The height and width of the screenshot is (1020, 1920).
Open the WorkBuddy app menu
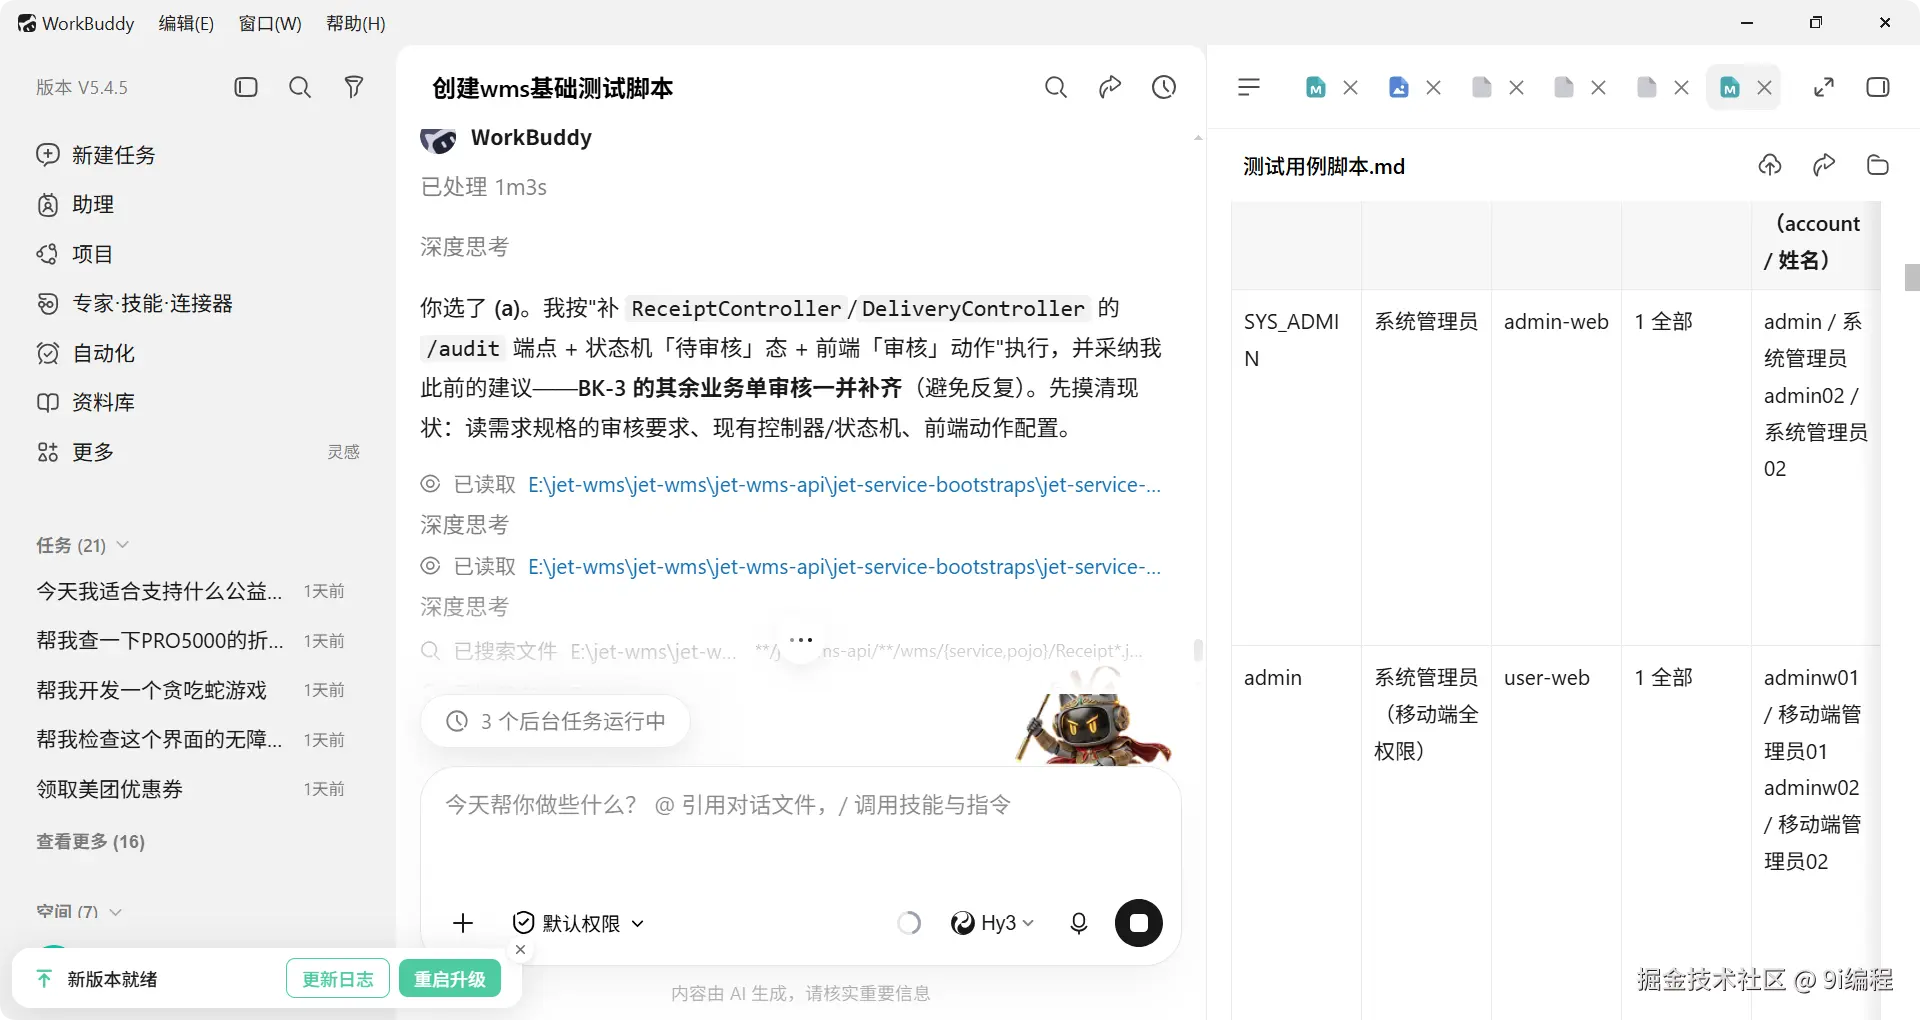point(76,23)
